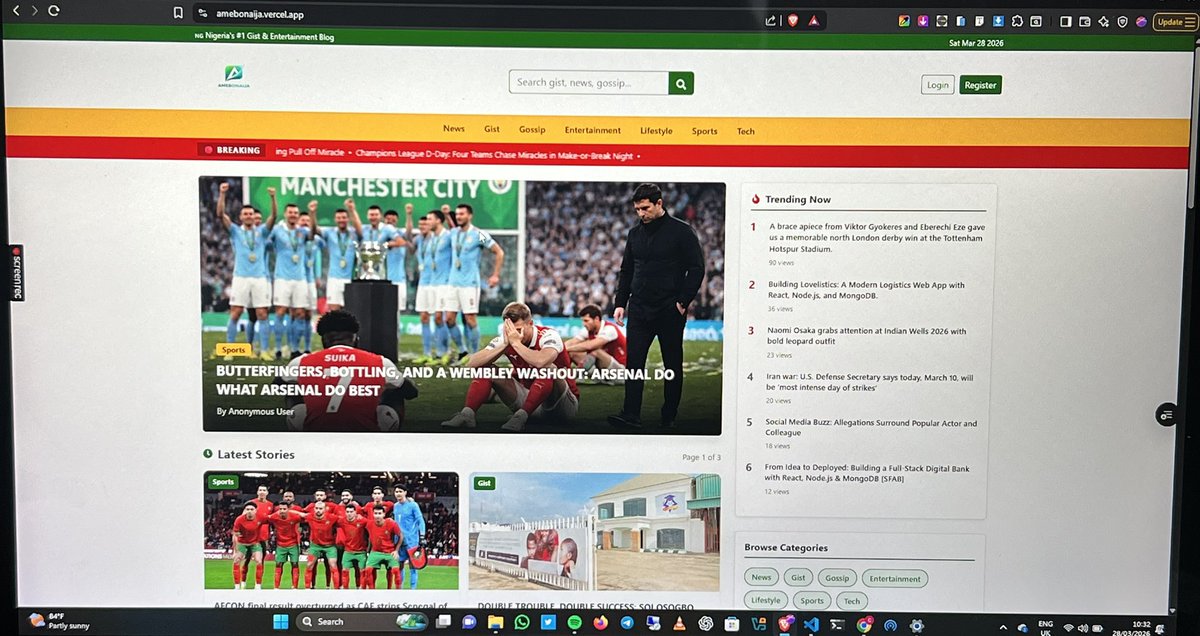
Task: Open WhatsApp from the taskbar
Action: click(x=521, y=622)
